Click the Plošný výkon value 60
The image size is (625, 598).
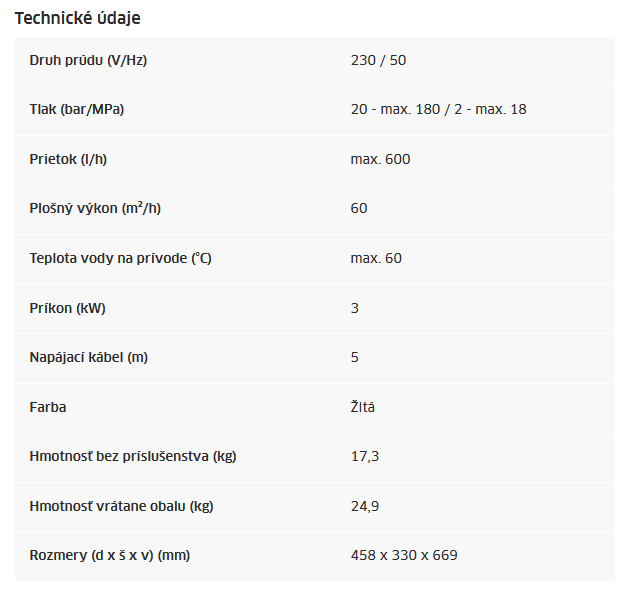tap(359, 208)
